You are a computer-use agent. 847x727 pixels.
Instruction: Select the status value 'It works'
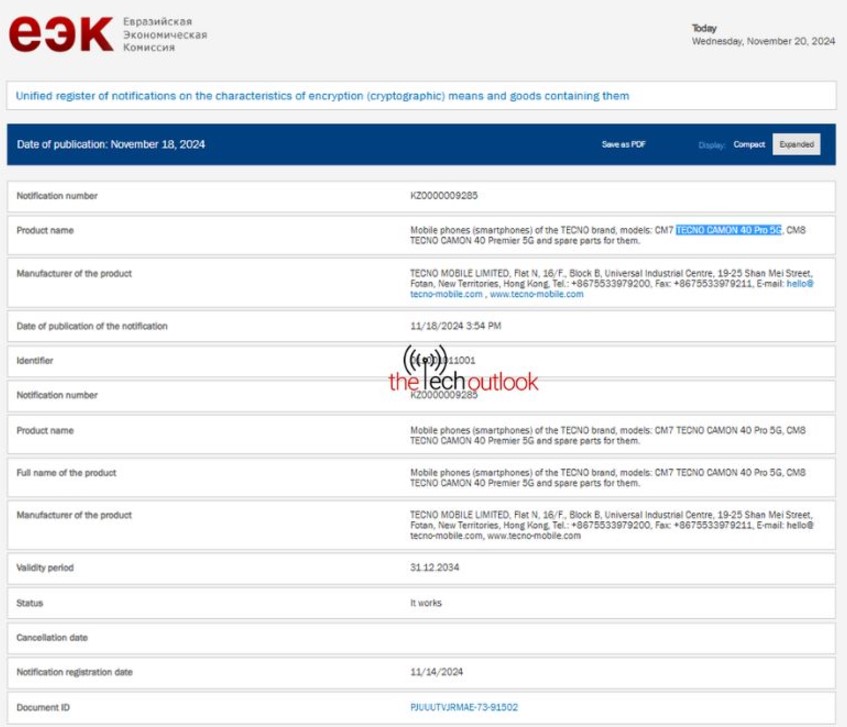coord(426,603)
